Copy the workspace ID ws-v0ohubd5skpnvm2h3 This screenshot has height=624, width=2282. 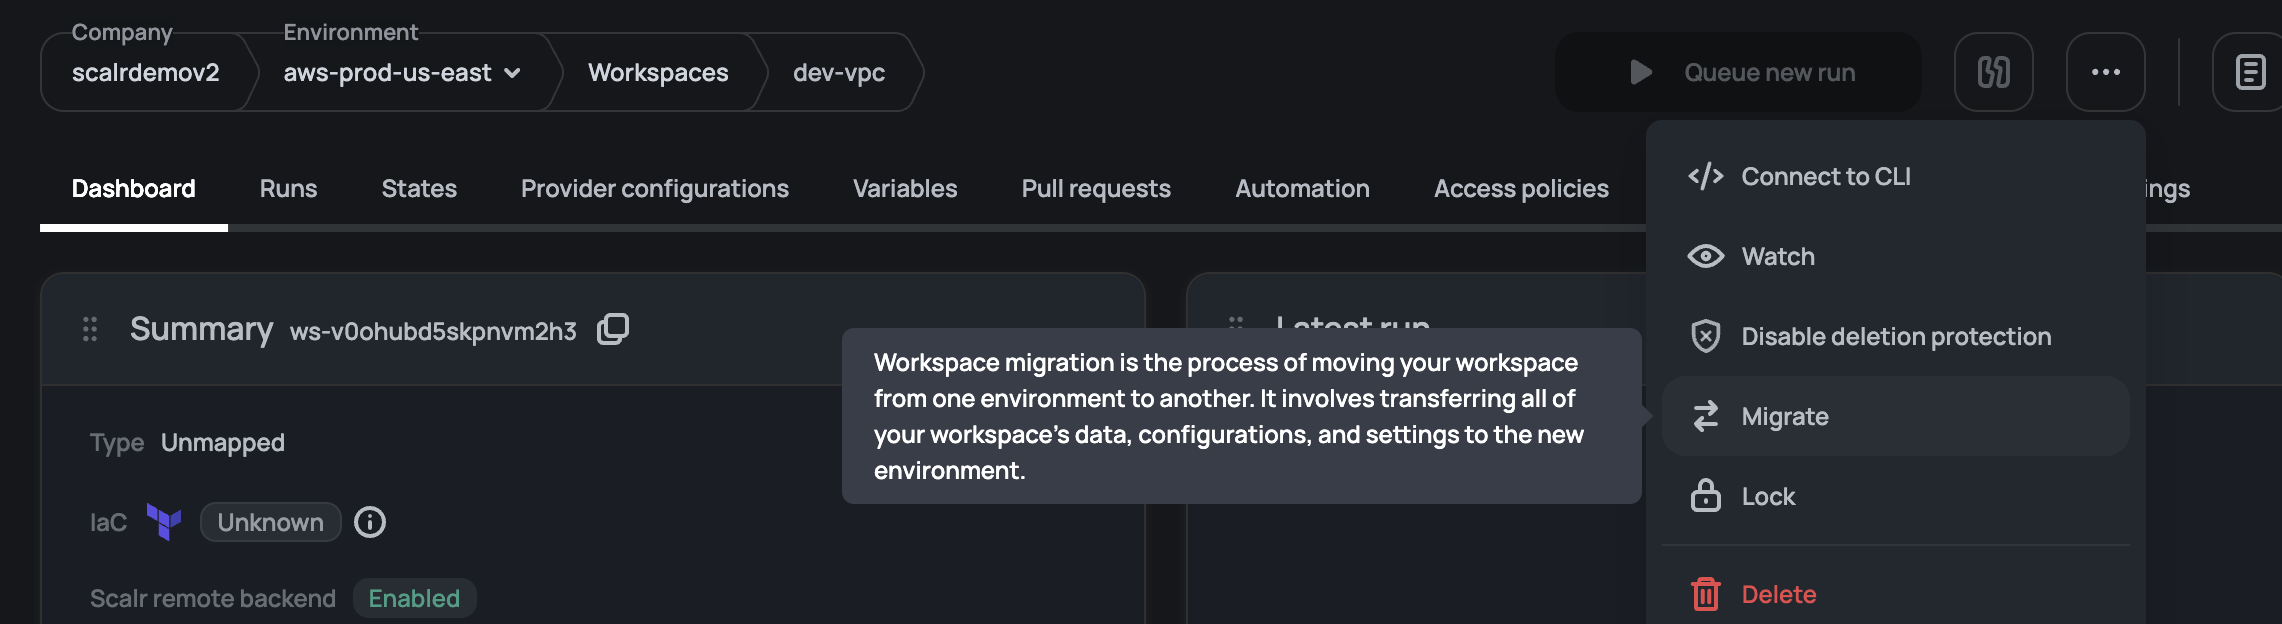(613, 329)
